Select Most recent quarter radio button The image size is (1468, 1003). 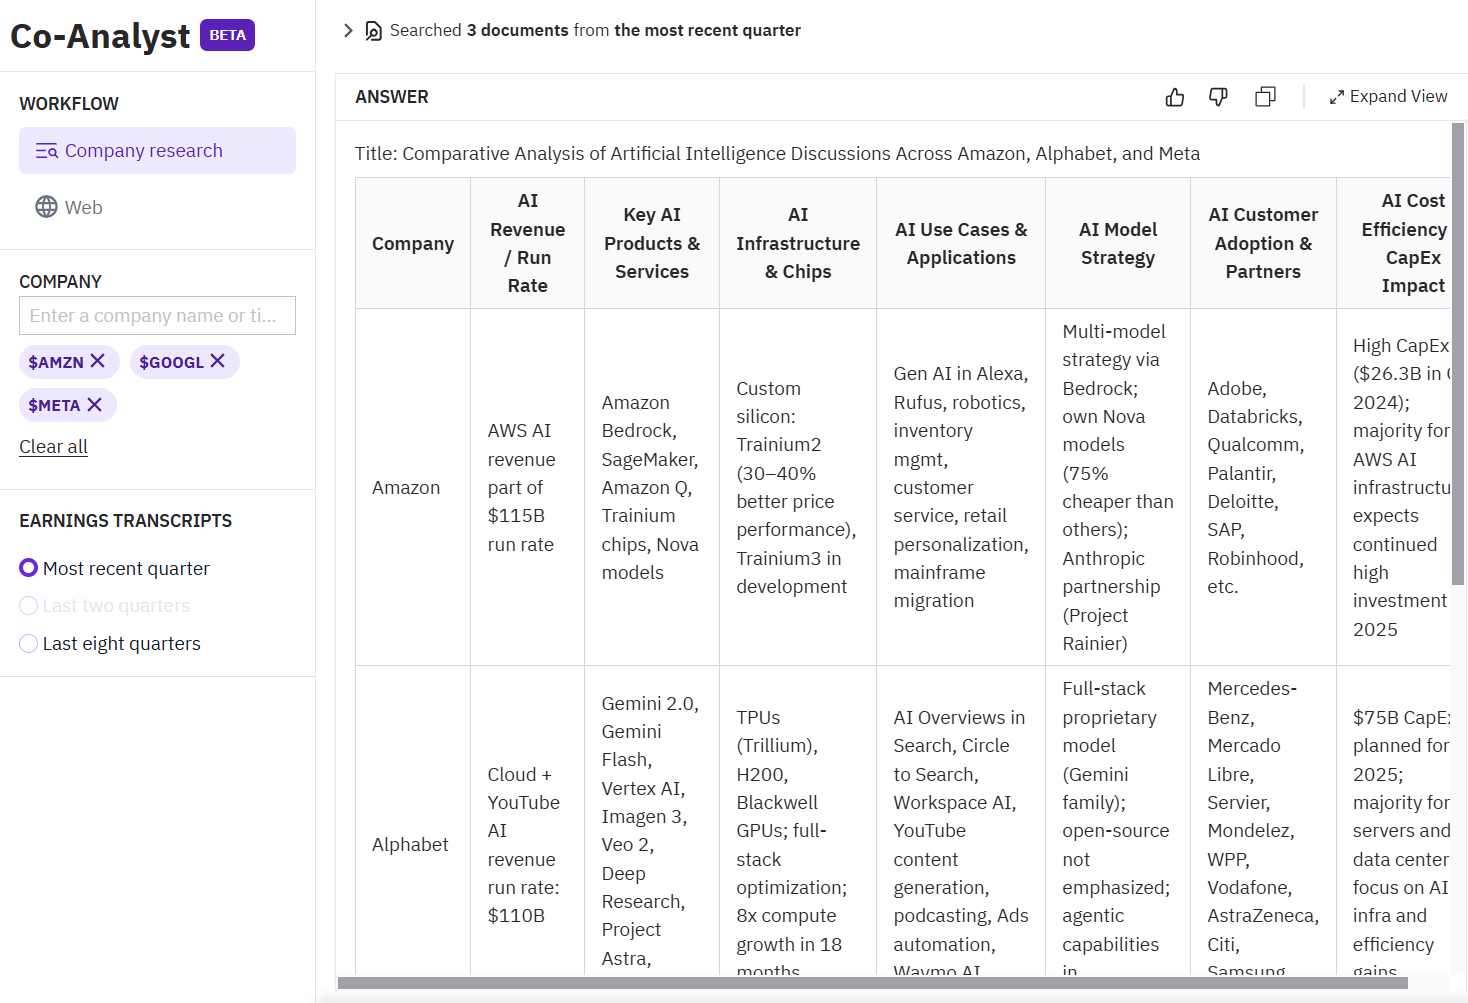(29, 568)
